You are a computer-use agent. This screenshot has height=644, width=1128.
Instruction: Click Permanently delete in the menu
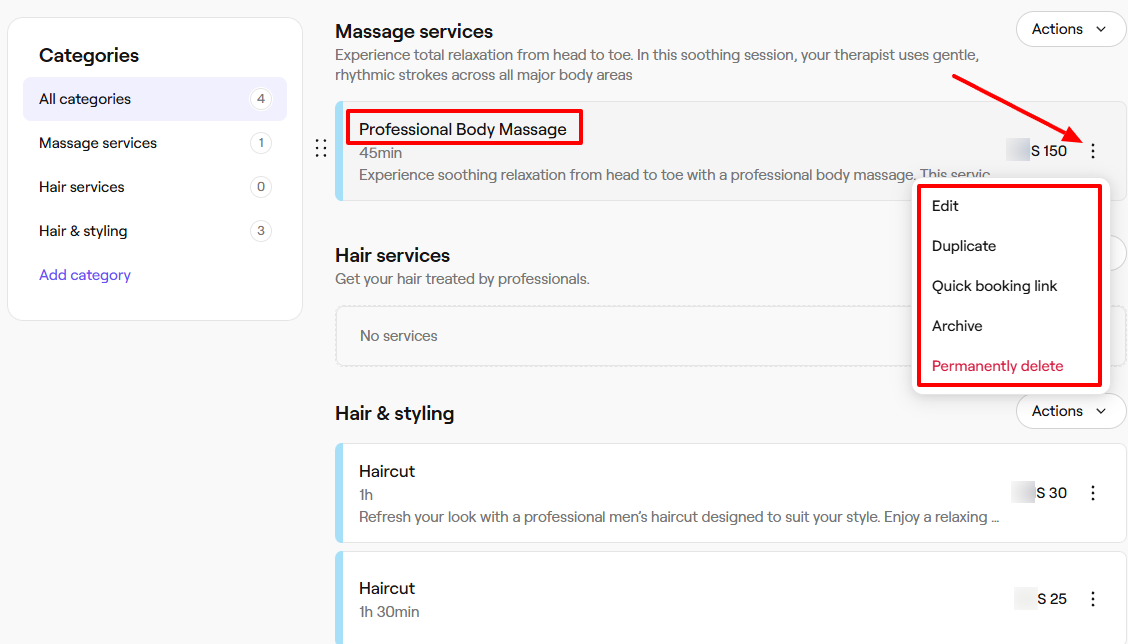(996, 365)
